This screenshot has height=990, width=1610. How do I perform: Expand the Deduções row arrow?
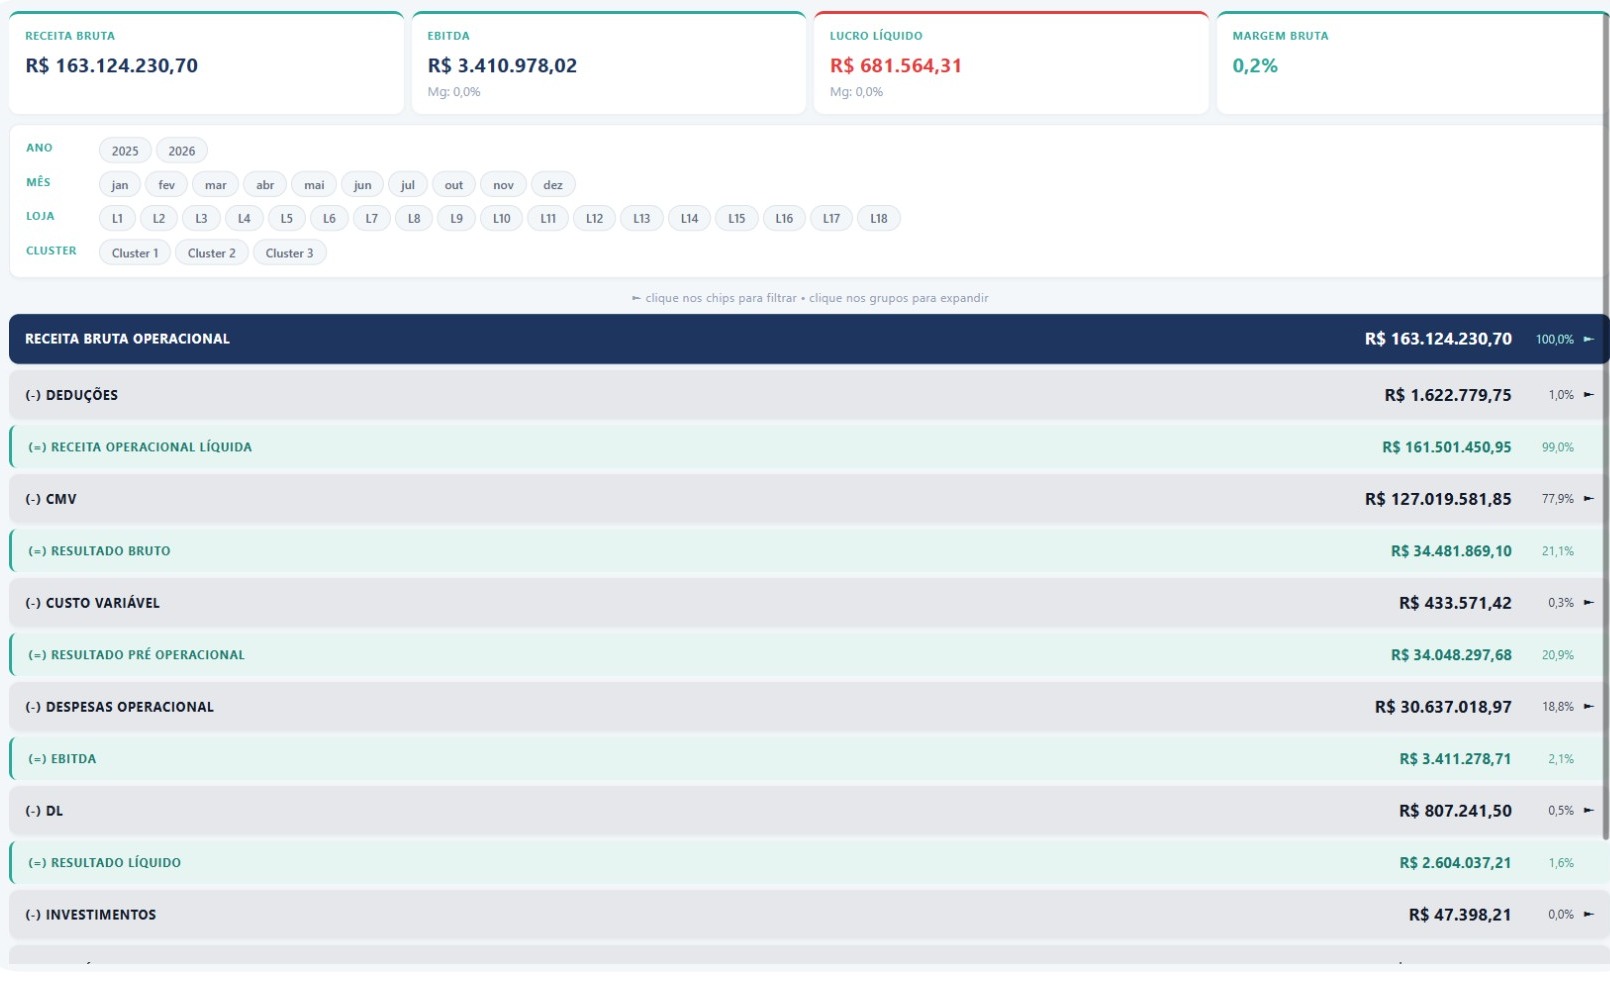point(1589,395)
